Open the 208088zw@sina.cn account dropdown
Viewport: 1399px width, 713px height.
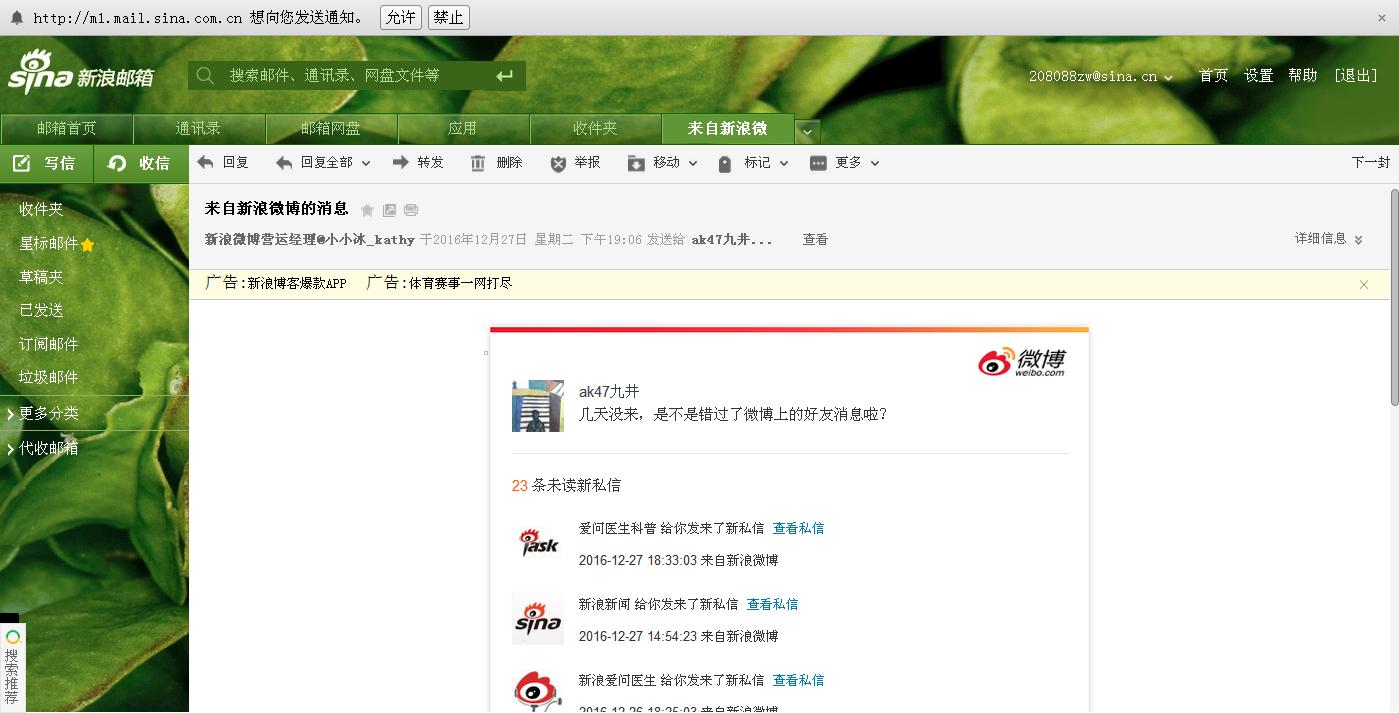tap(1101, 76)
